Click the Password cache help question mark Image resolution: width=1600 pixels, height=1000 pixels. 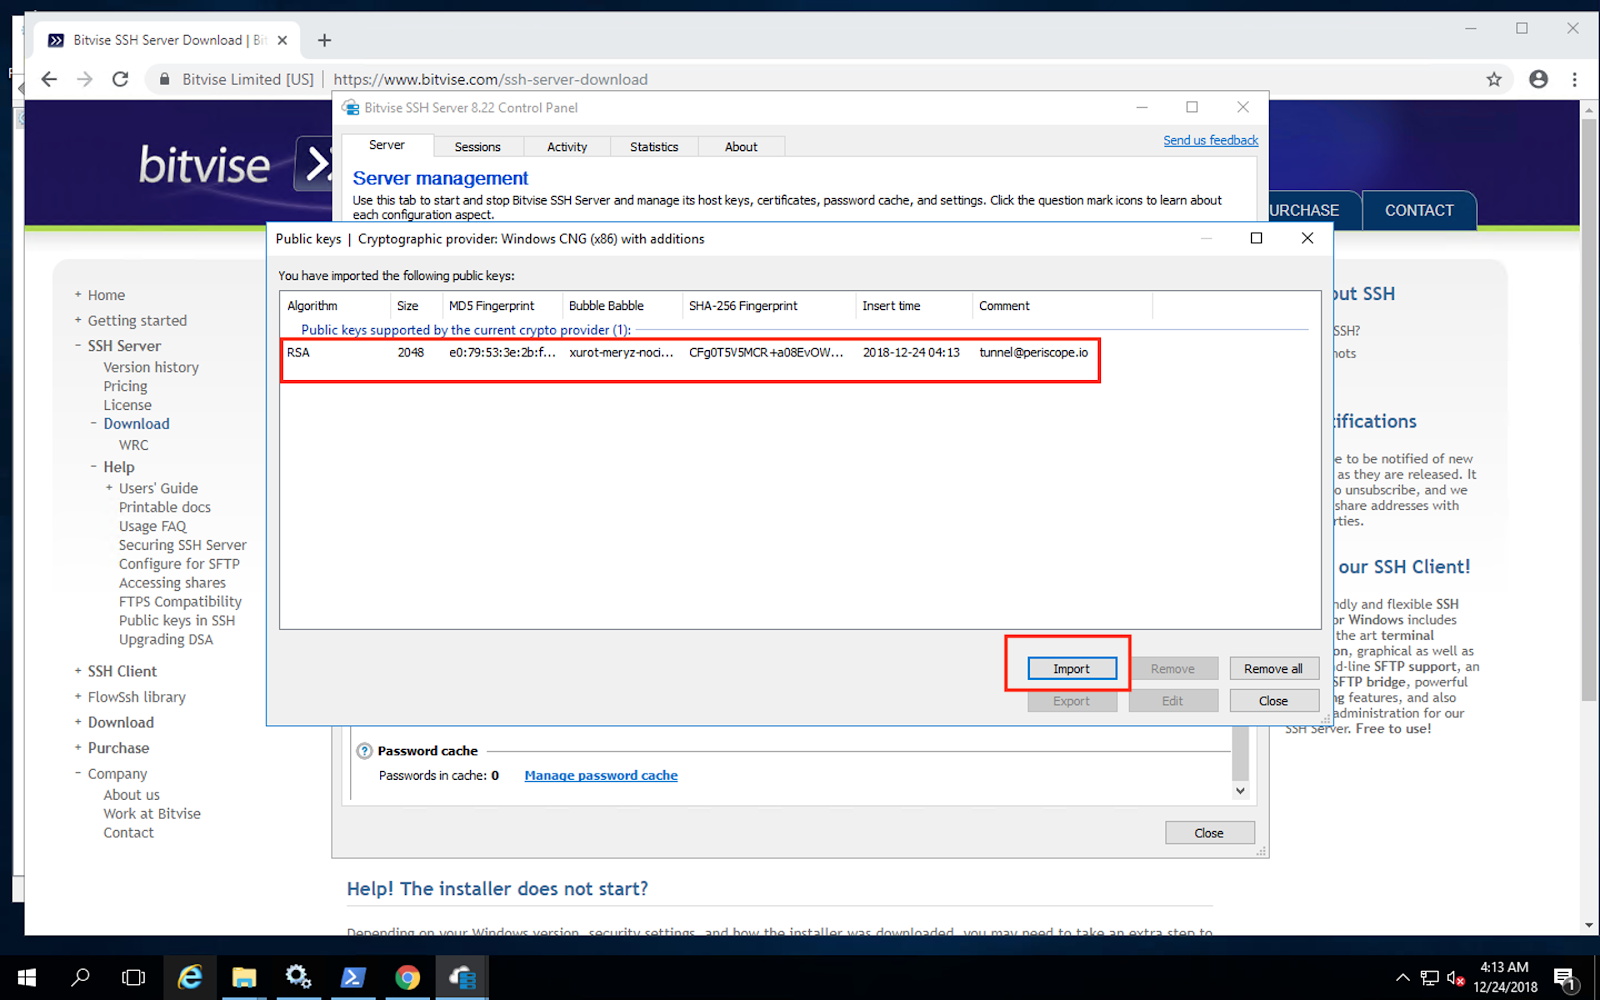[365, 751]
